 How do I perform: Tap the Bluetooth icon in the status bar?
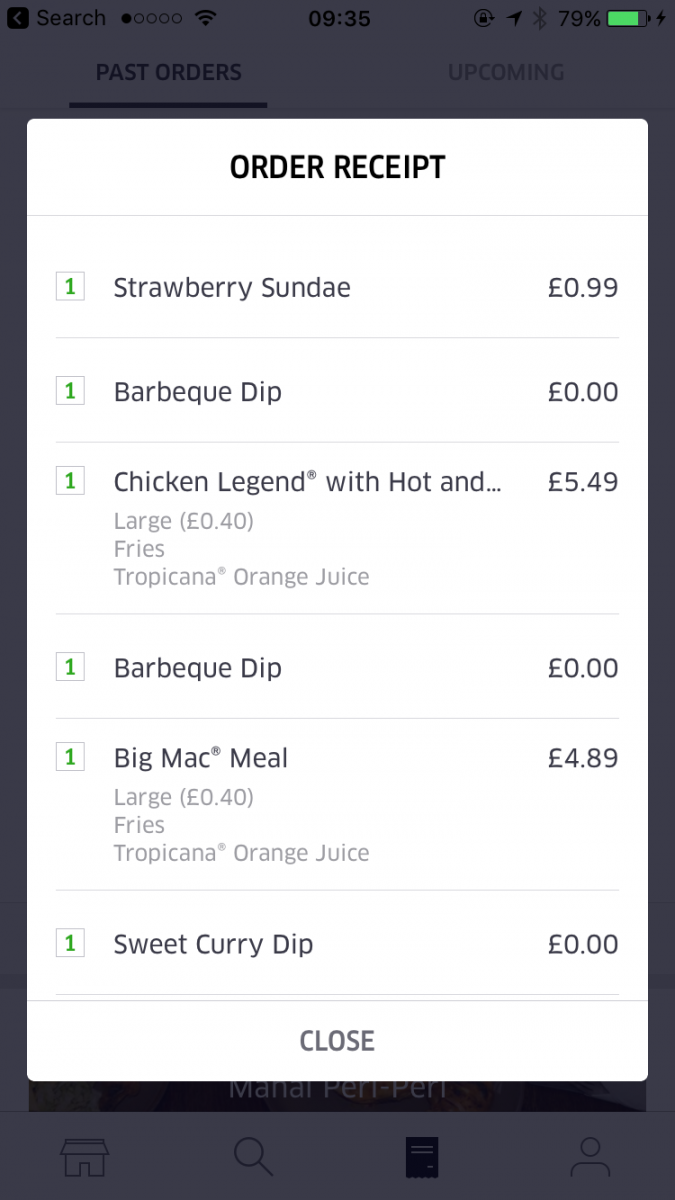(x=540, y=18)
